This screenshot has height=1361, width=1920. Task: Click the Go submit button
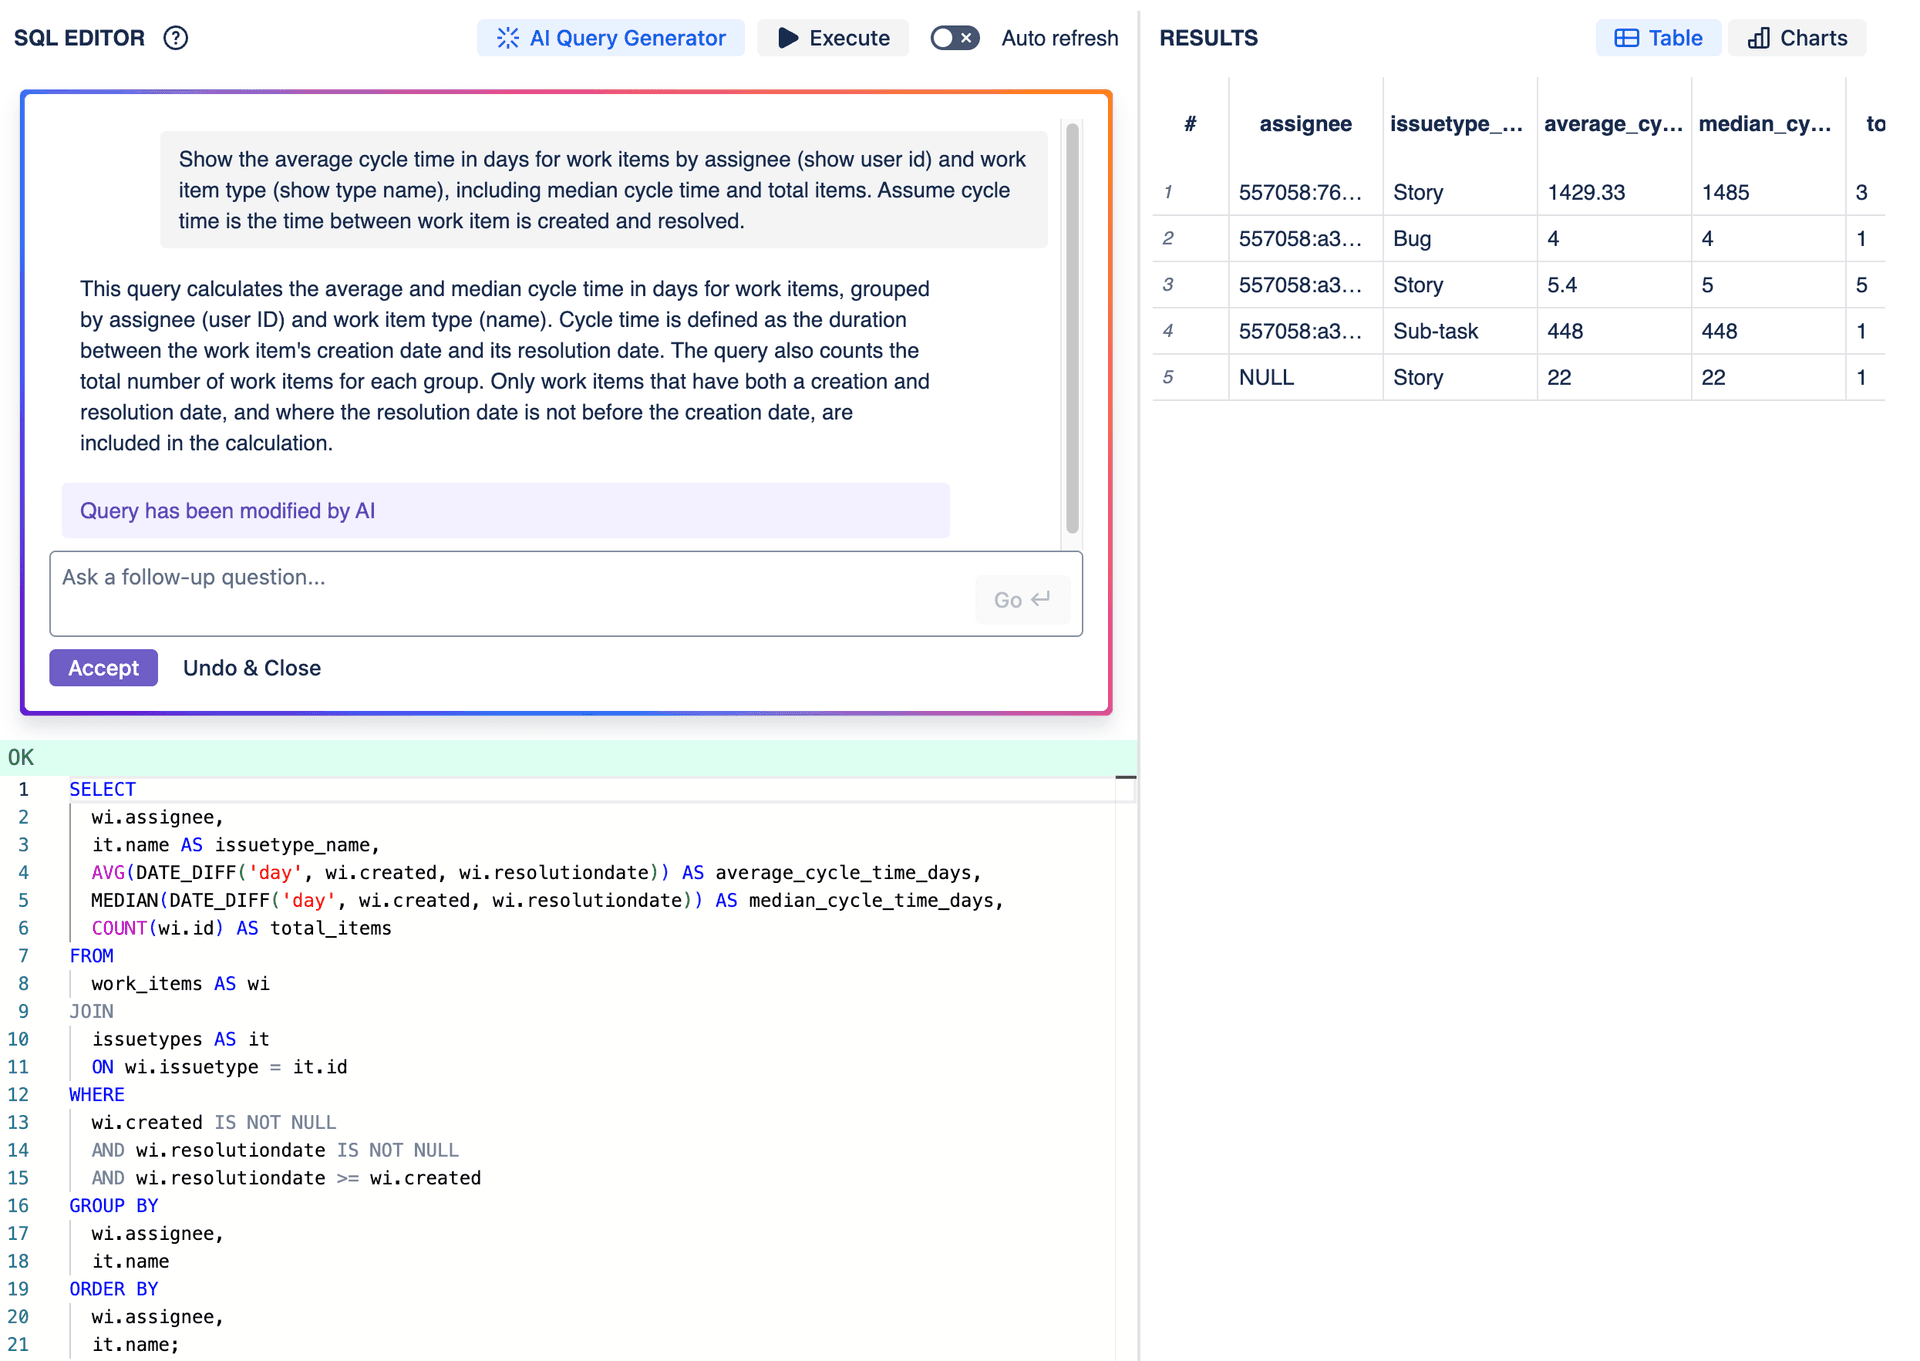[1022, 599]
